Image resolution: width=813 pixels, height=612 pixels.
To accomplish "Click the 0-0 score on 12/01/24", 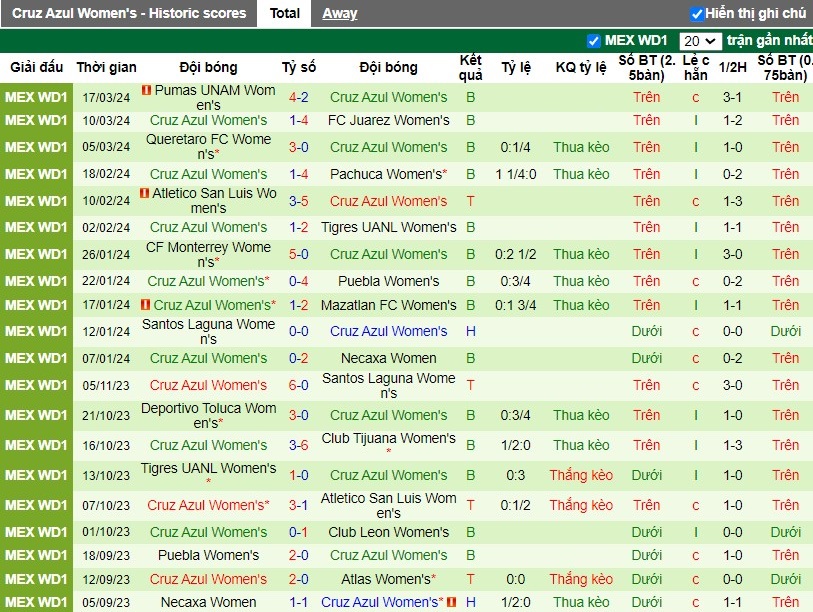I will (299, 331).
